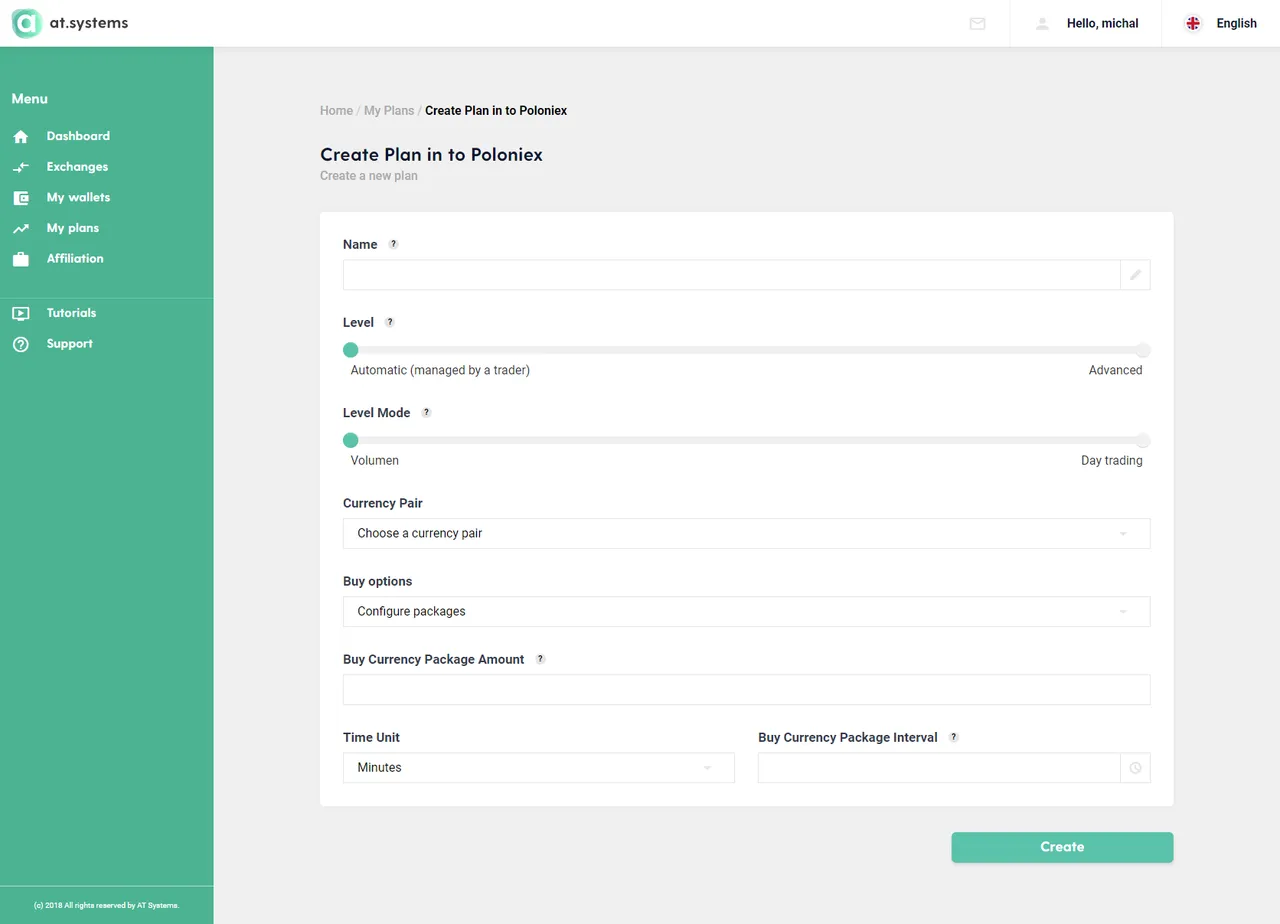Screen dimensions: 1280x924
Task: Click 'Create Plan in to Poloniex' breadcrumb text
Action: pyautogui.click(x=496, y=111)
